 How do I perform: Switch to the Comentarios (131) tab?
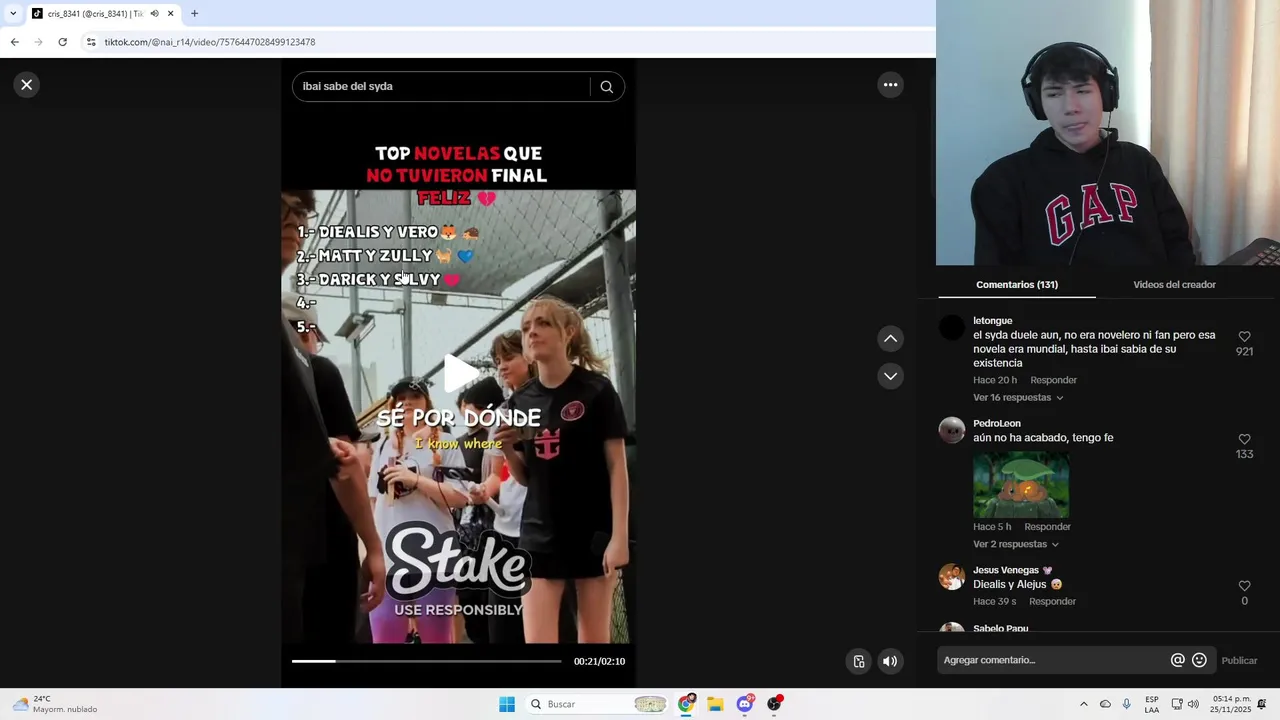[x=1016, y=285]
